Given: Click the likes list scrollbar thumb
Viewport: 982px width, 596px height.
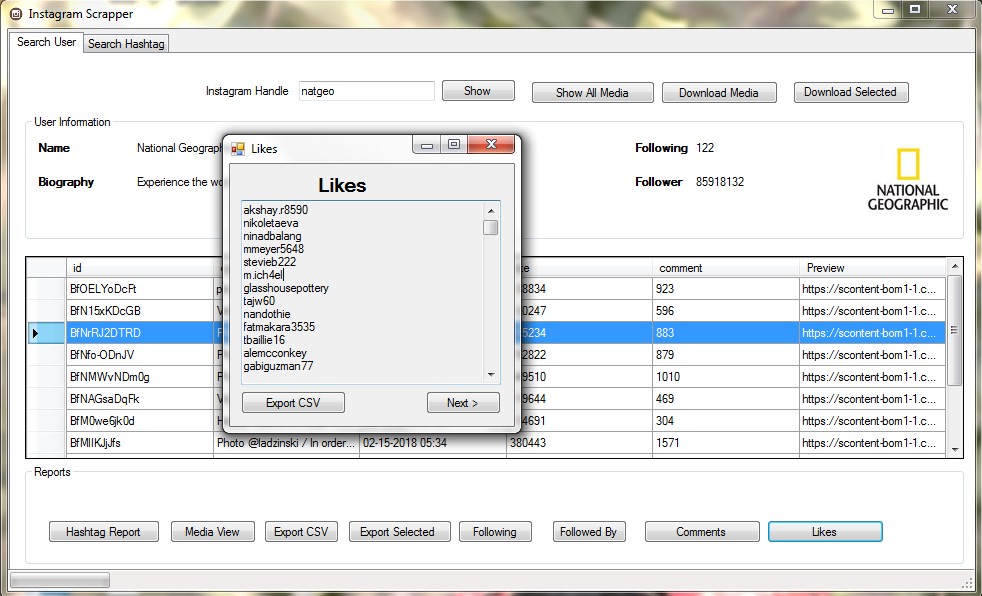Looking at the screenshot, I should [490, 227].
